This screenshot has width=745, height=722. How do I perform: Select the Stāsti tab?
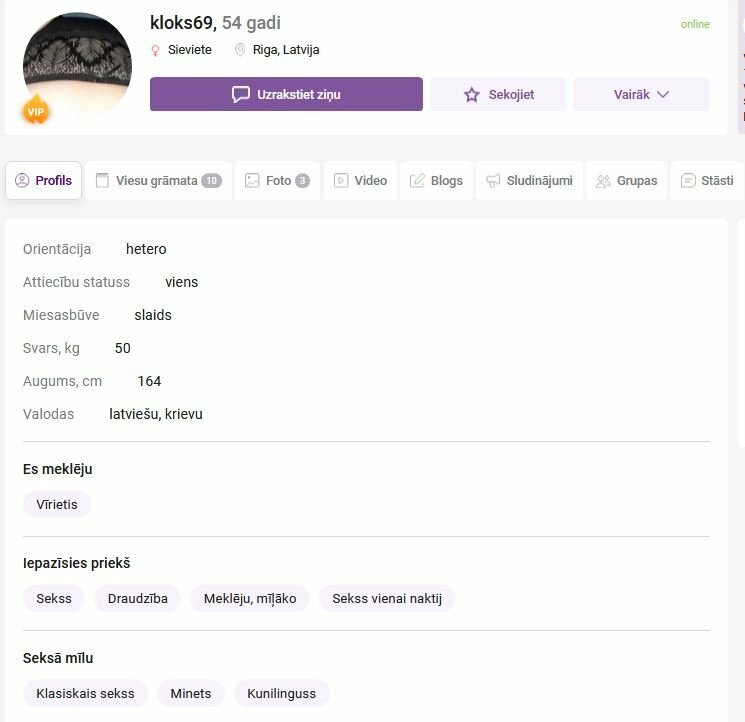707,180
